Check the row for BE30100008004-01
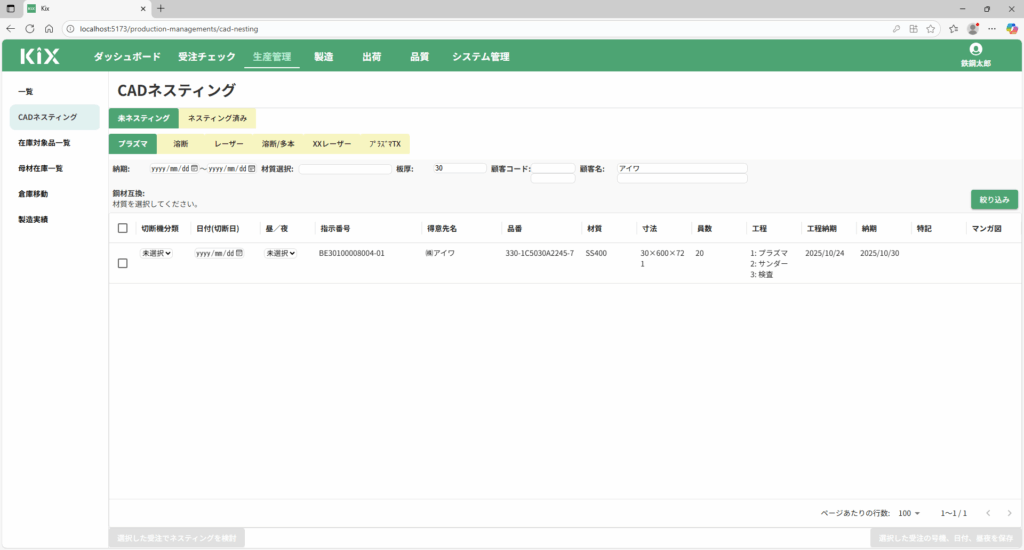 click(x=123, y=263)
